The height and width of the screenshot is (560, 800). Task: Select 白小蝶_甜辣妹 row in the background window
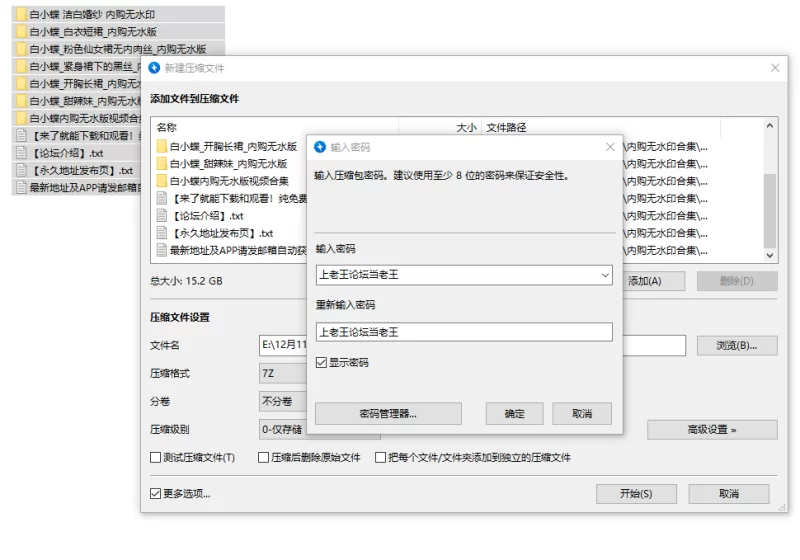coord(77,101)
